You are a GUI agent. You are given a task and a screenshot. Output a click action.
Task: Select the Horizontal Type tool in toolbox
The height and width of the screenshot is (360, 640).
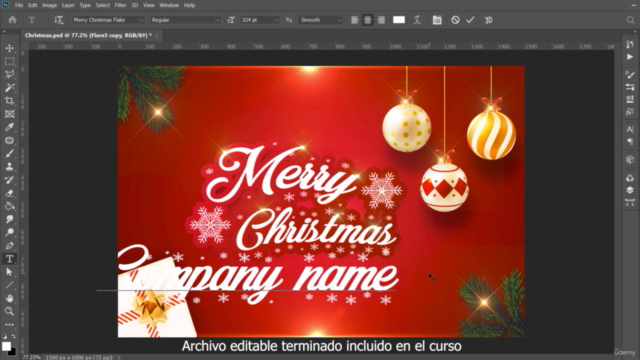coord(9,259)
